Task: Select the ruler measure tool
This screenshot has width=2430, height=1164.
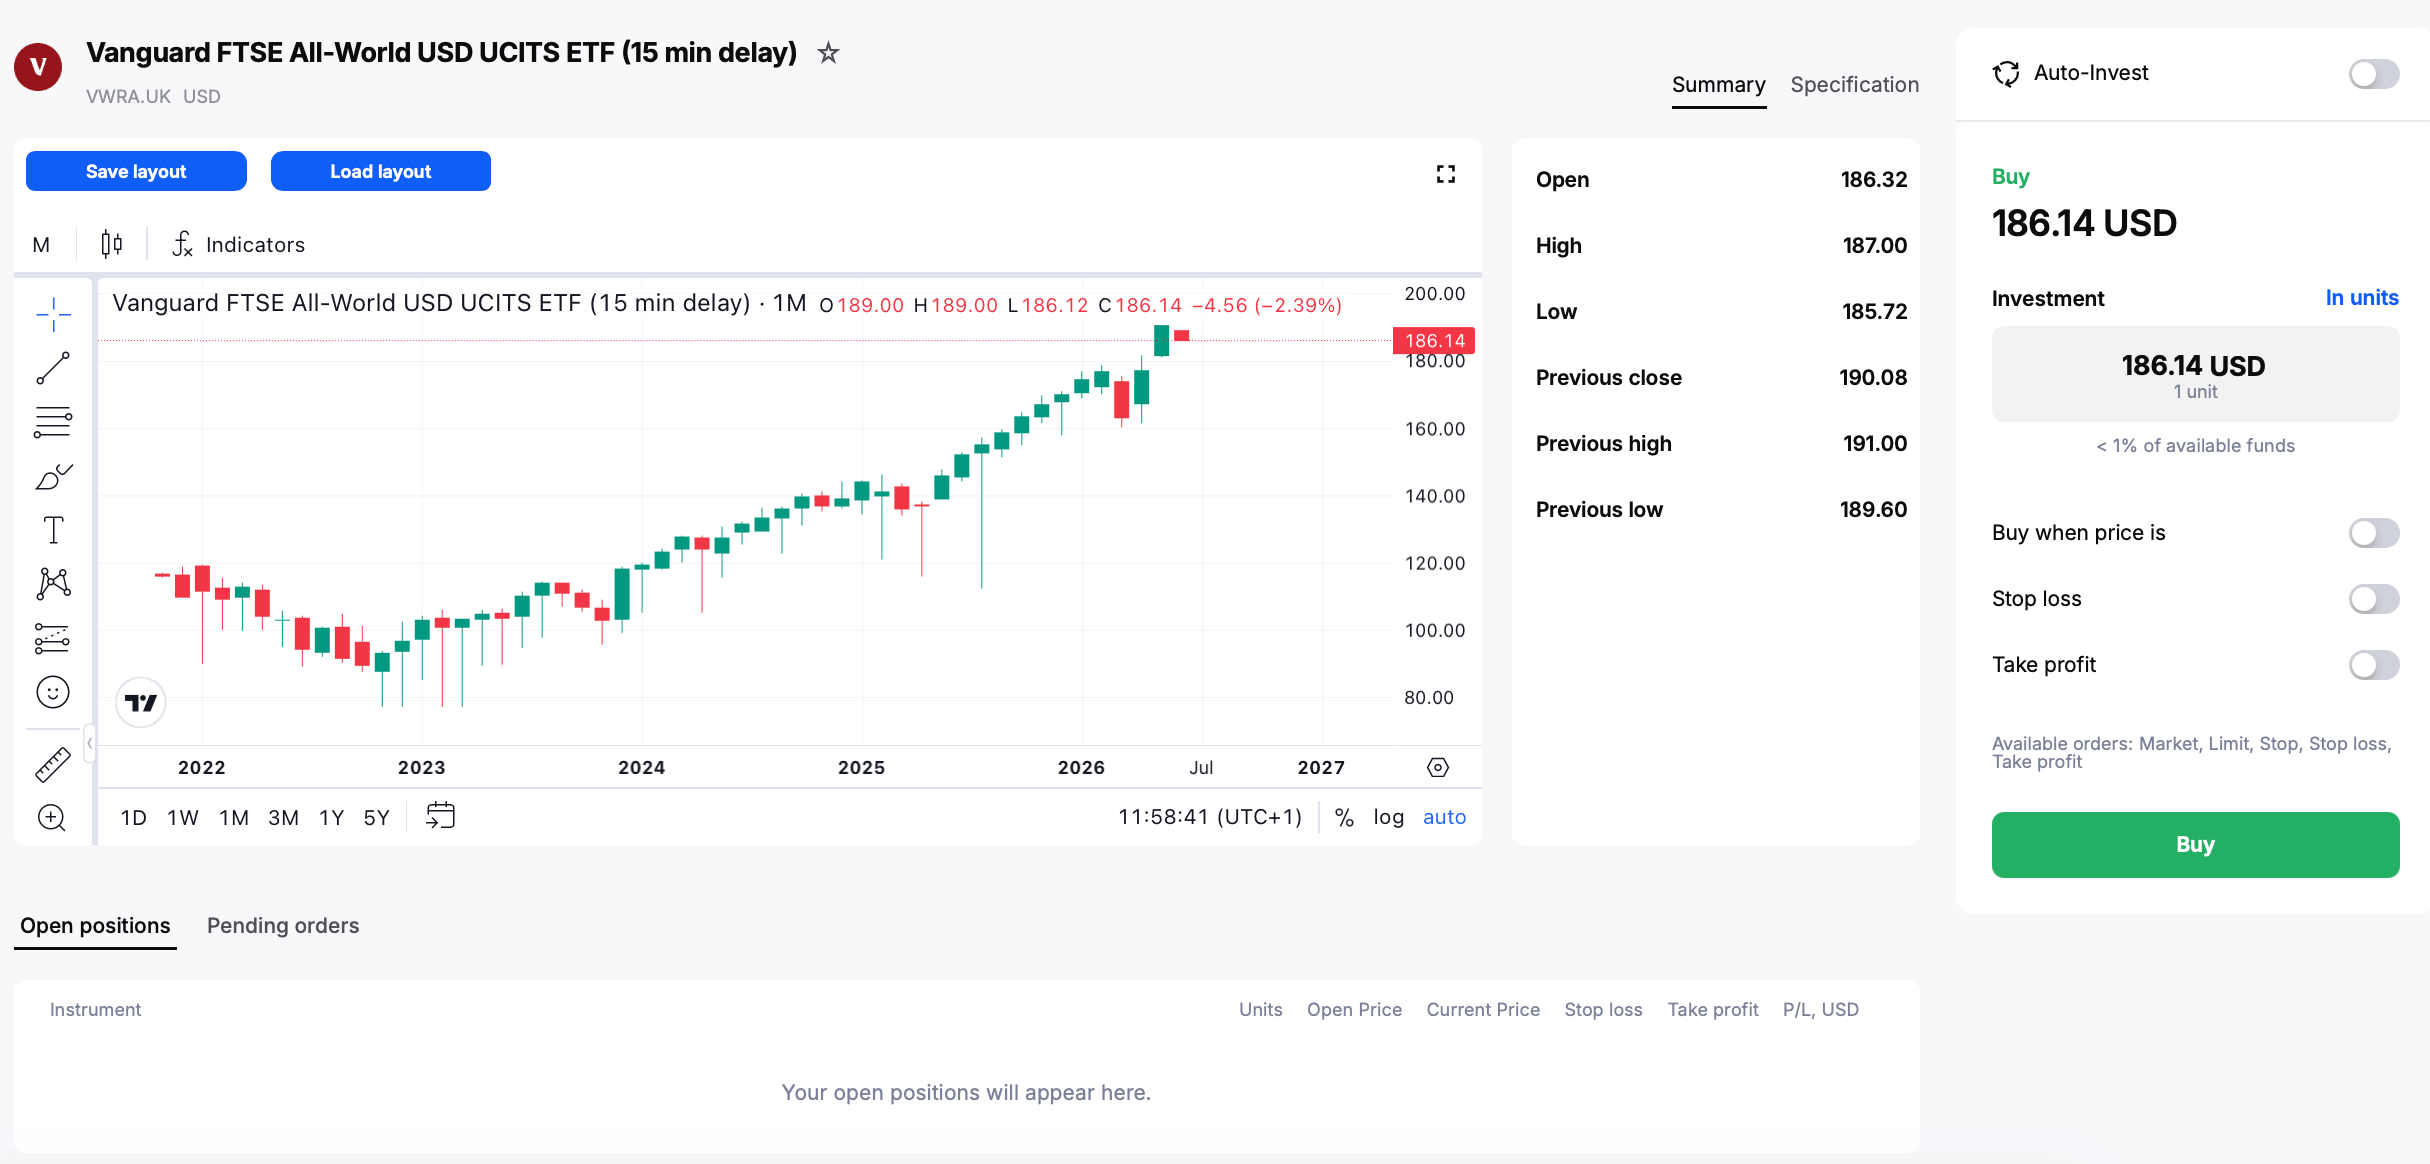Action: pyautogui.click(x=53, y=765)
